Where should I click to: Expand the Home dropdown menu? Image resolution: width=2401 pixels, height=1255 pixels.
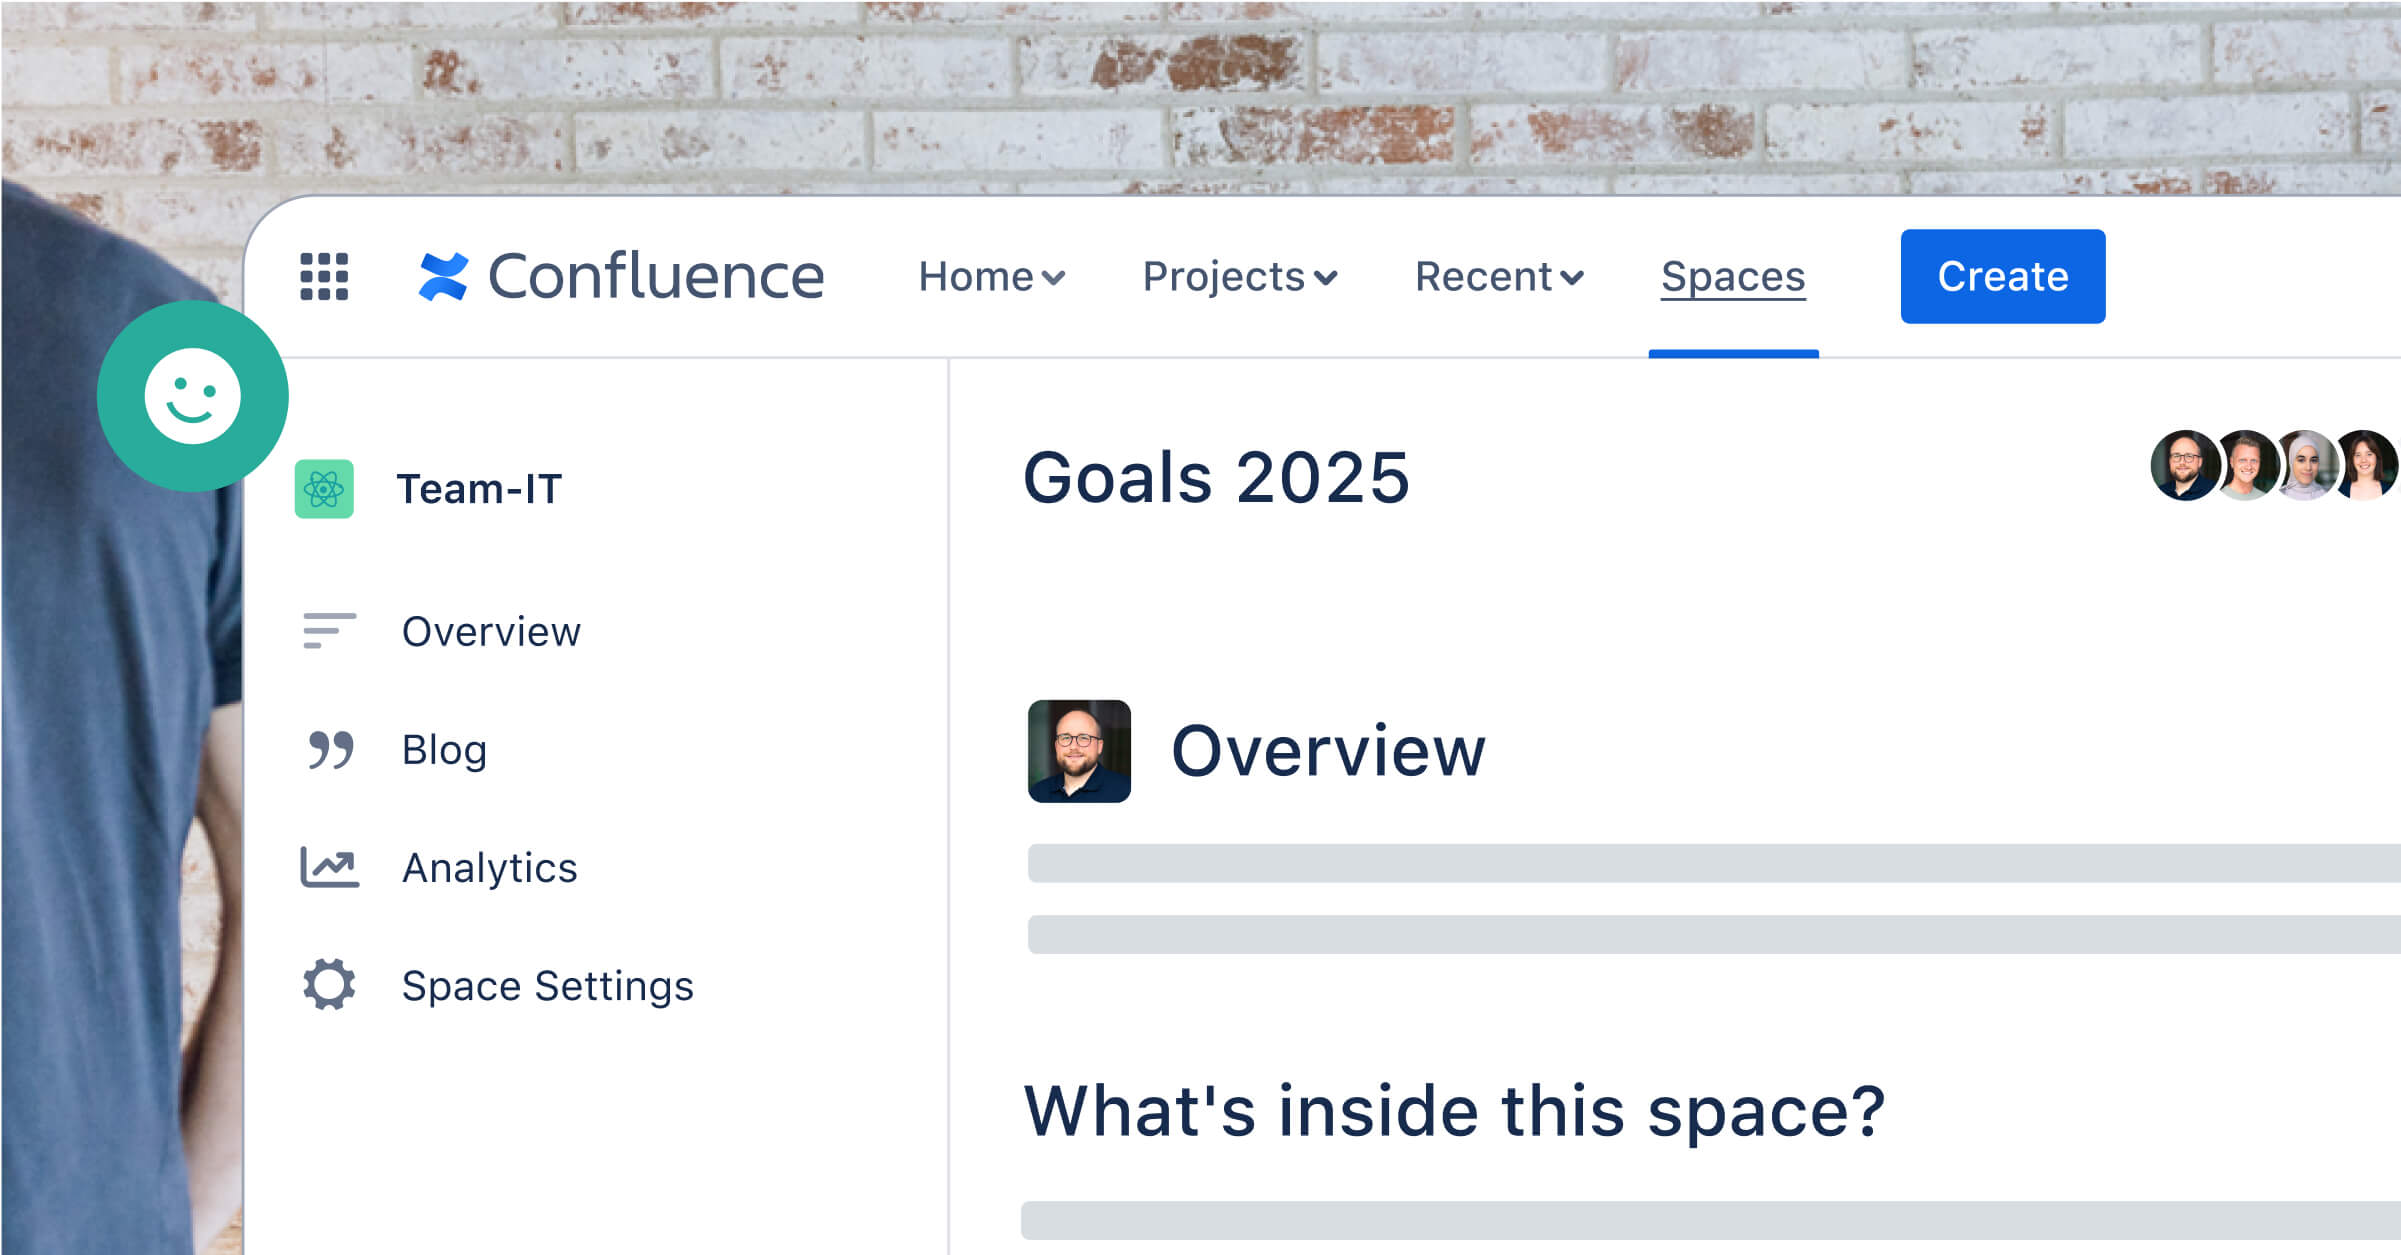(992, 277)
